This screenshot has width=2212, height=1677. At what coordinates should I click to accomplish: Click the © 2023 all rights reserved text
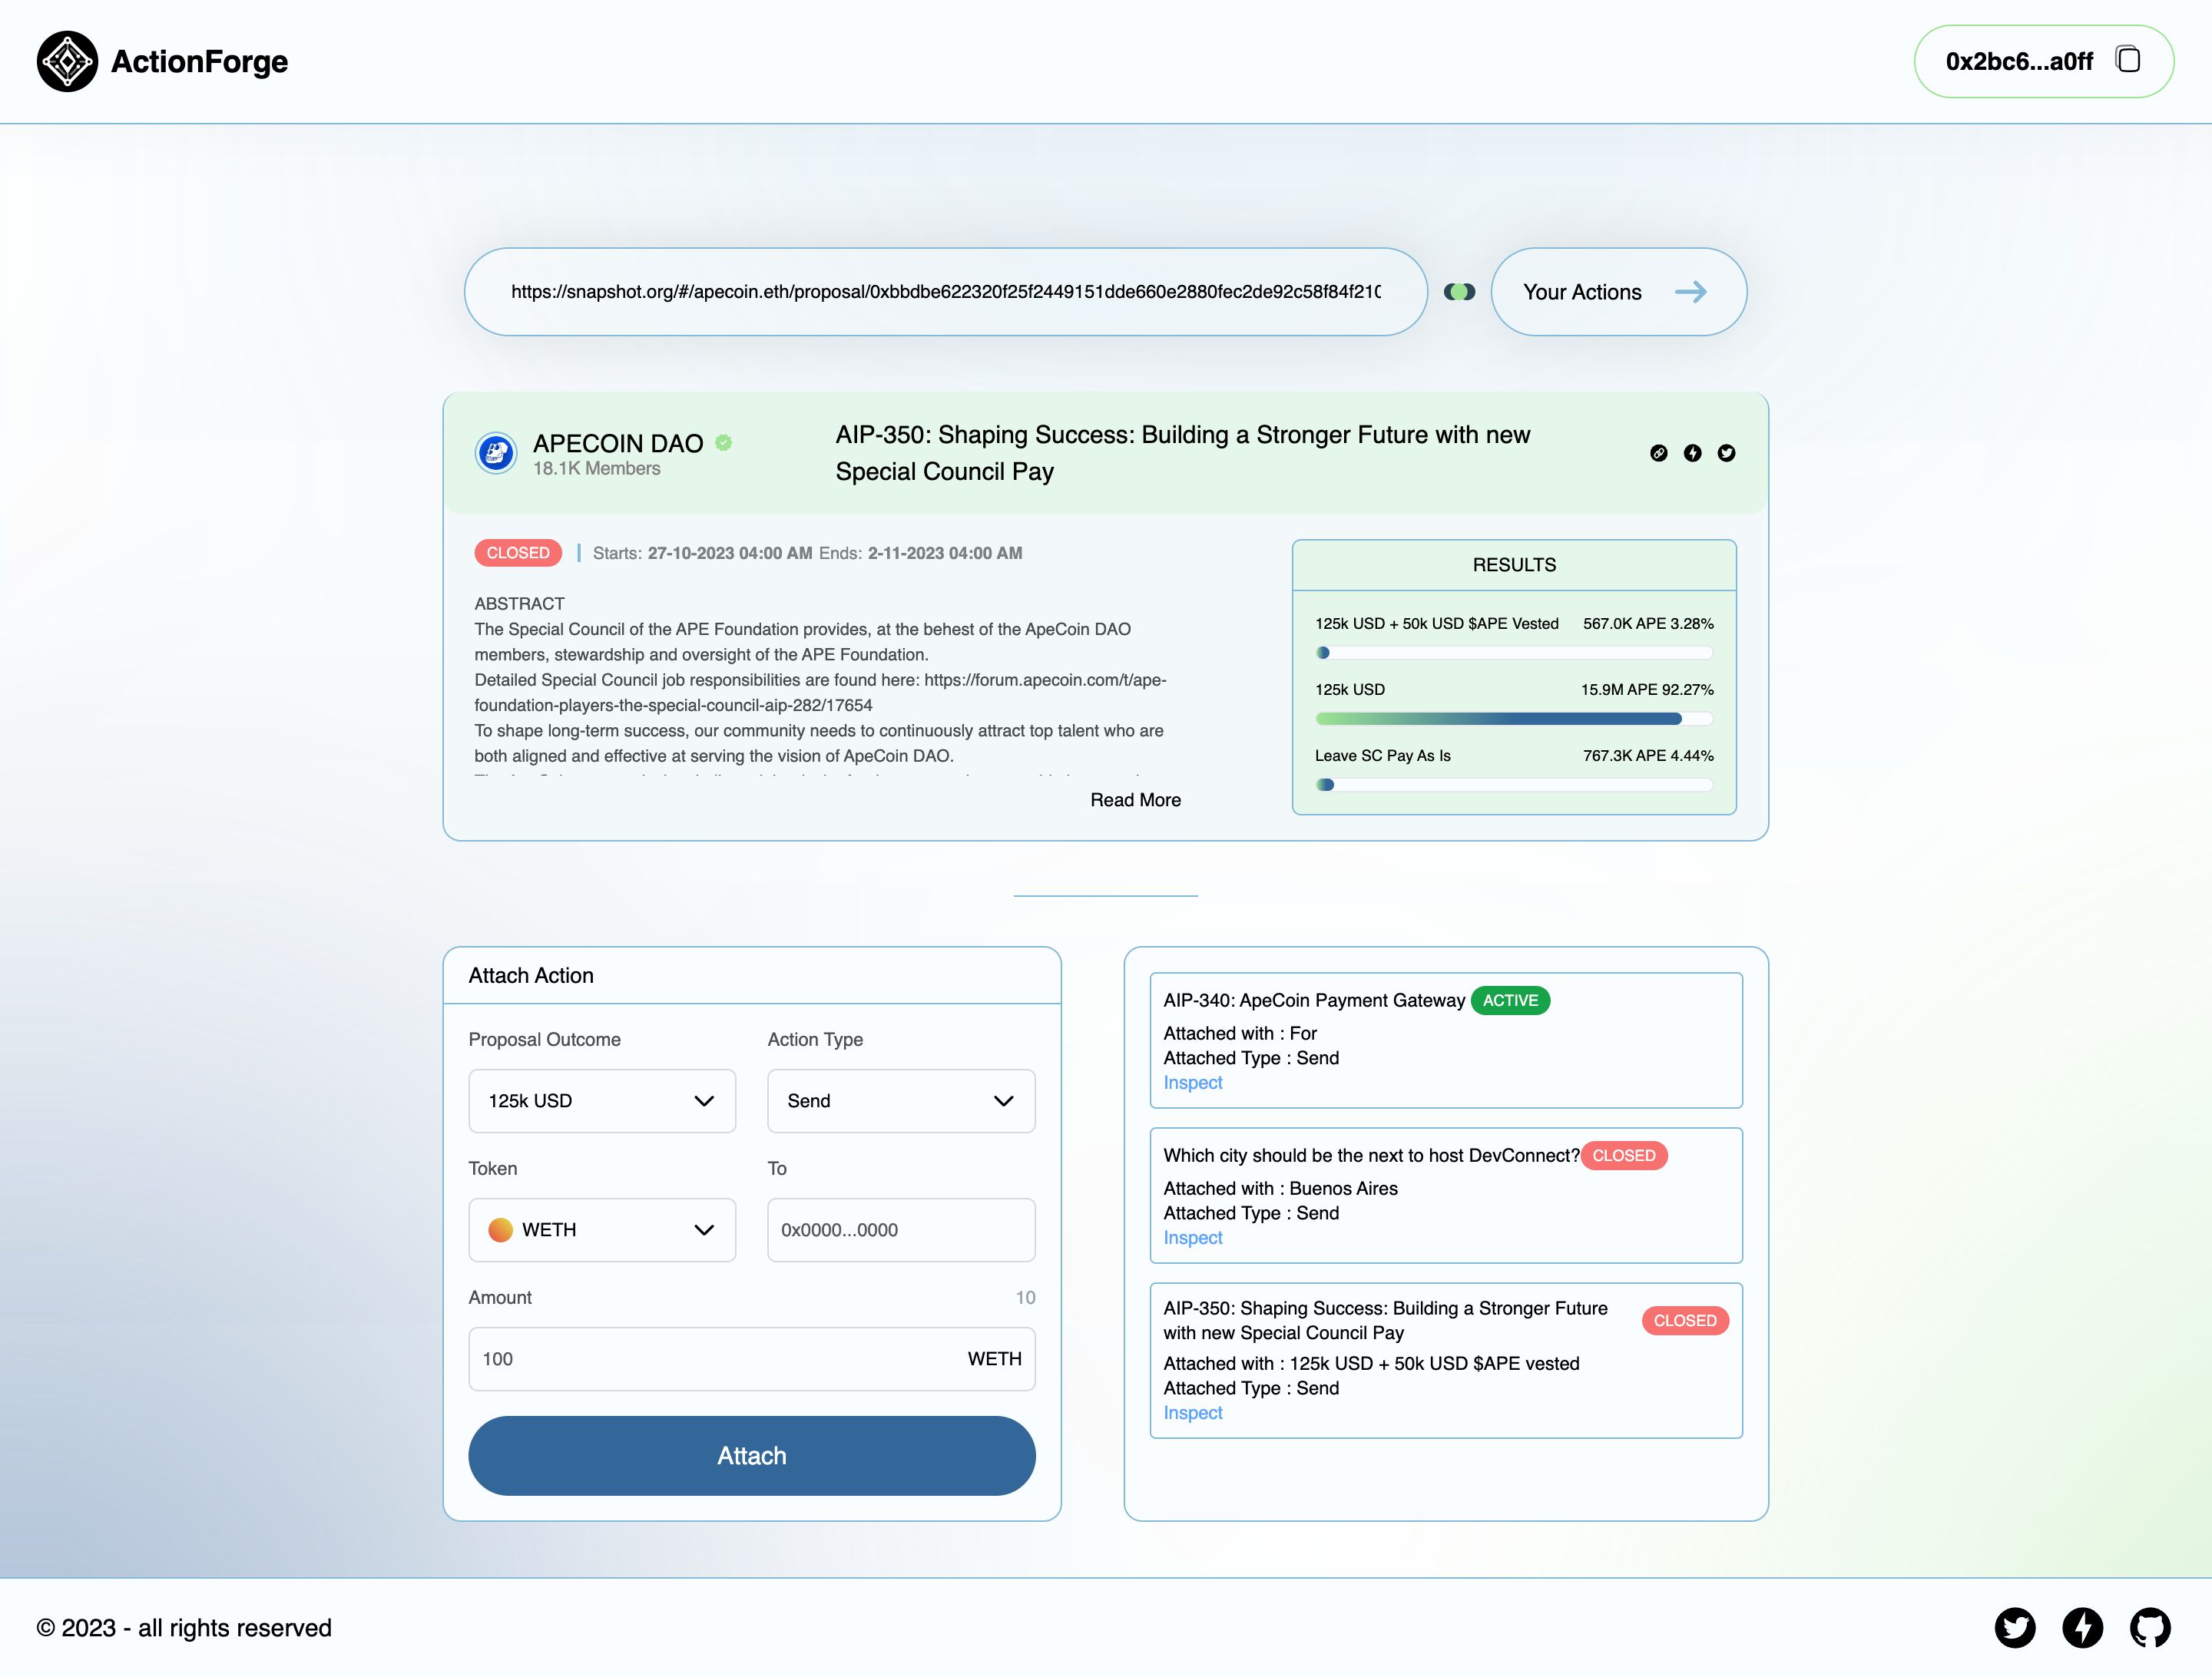pyautogui.click(x=184, y=1628)
